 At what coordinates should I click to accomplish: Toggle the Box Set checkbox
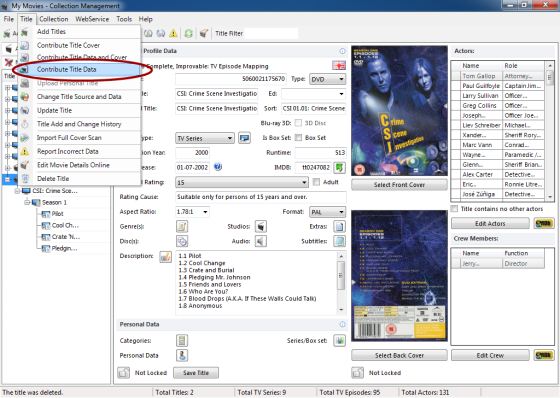click(x=298, y=138)
